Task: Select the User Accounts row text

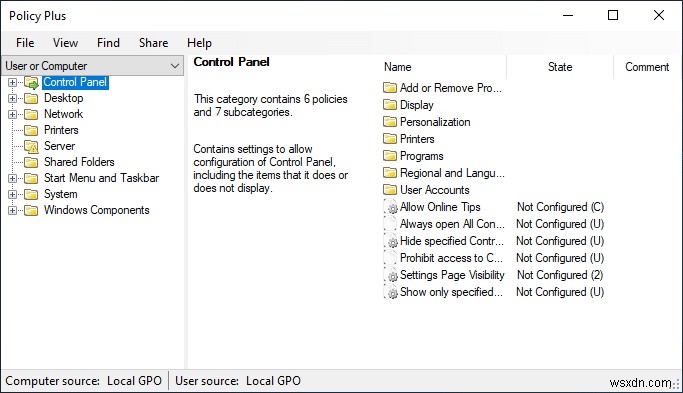Action: click(435, 190)
